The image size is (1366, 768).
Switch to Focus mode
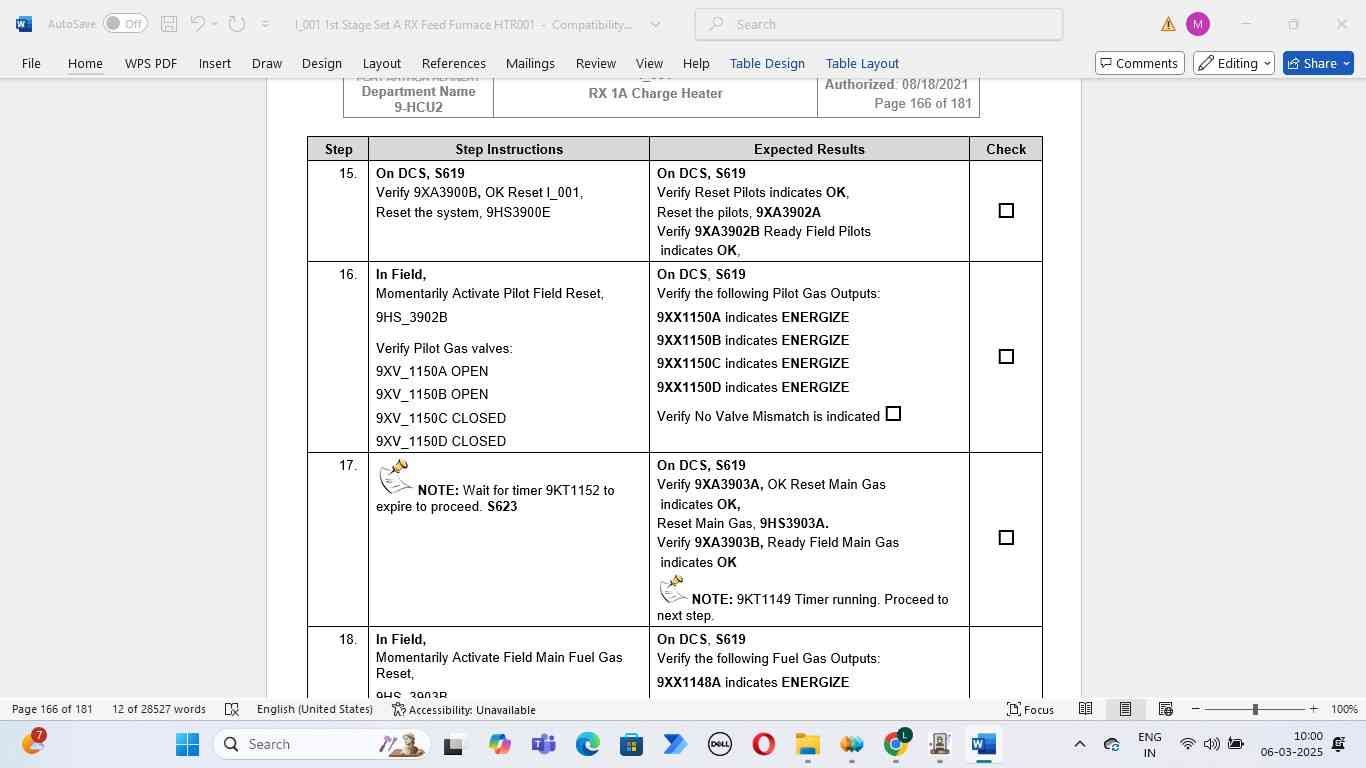coord(1030,709)
